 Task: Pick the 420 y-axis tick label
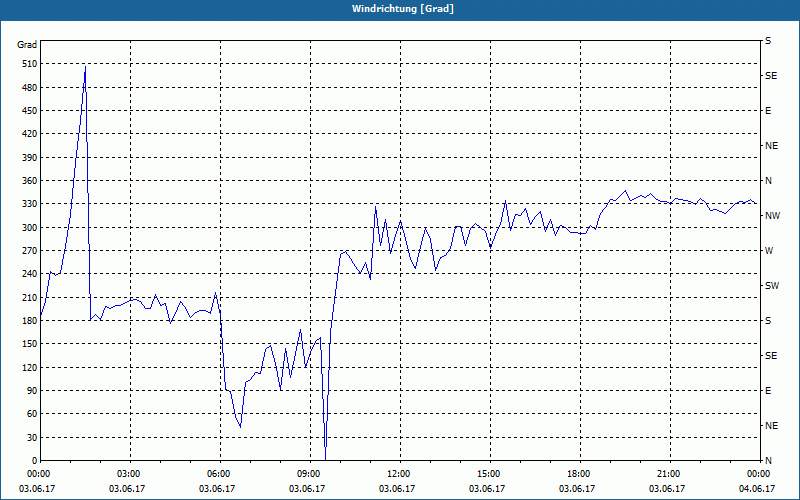[30, 134]
